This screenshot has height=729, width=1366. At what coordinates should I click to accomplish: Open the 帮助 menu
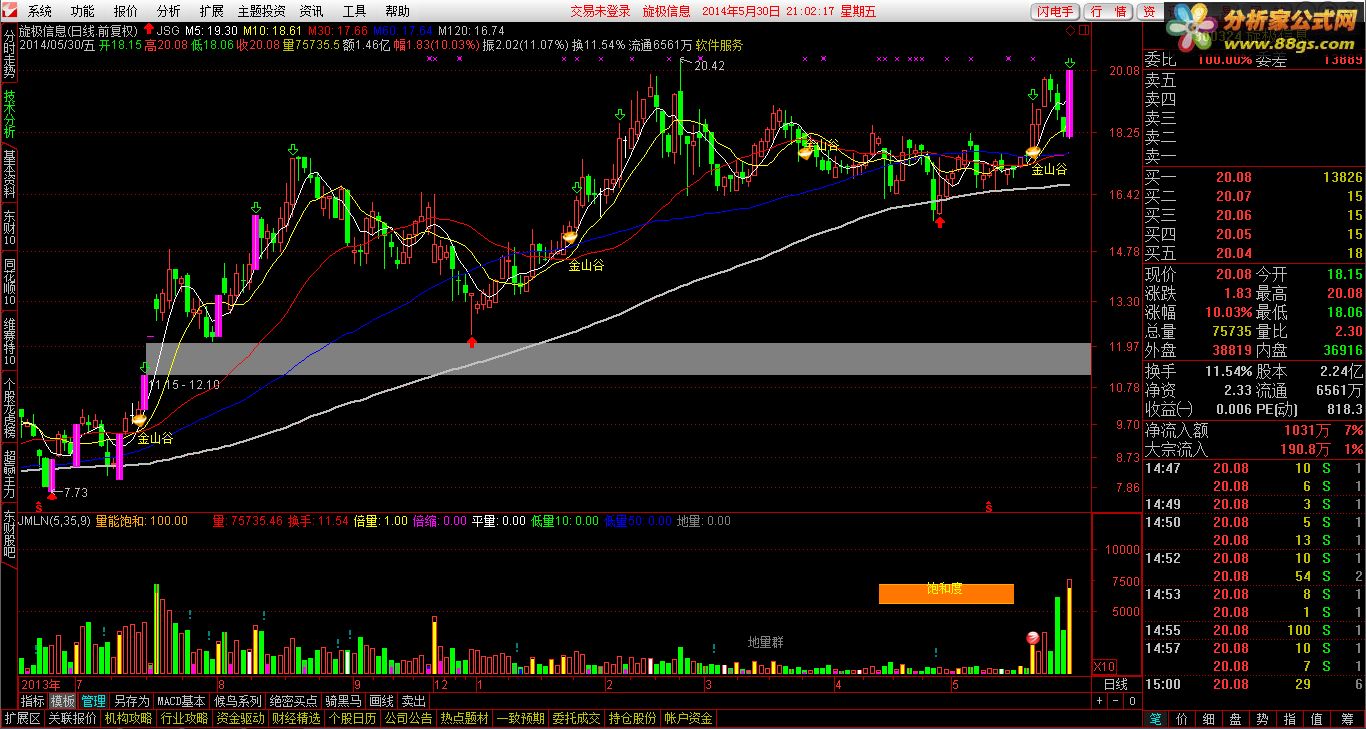point(397,11)
